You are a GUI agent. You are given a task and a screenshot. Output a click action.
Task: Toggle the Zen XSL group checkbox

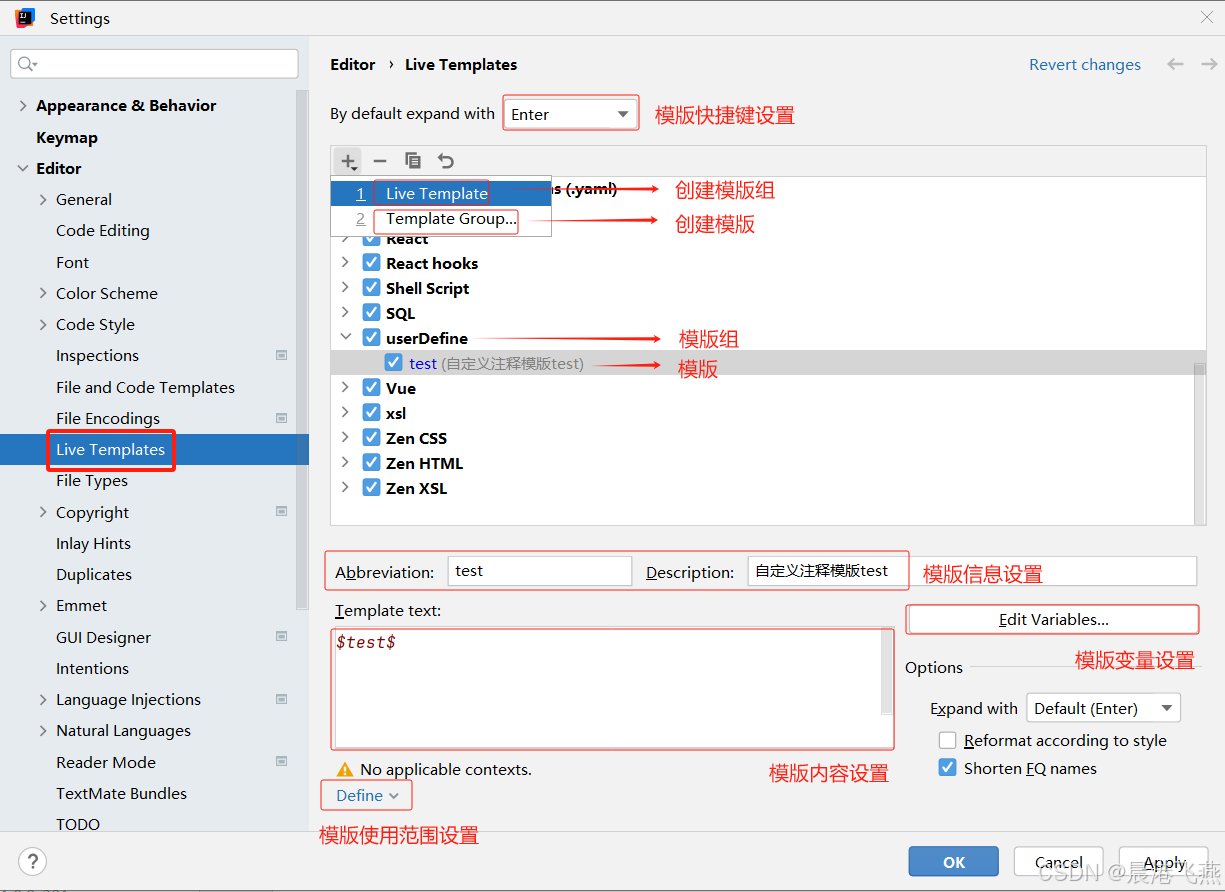click(x=371, y=488)
